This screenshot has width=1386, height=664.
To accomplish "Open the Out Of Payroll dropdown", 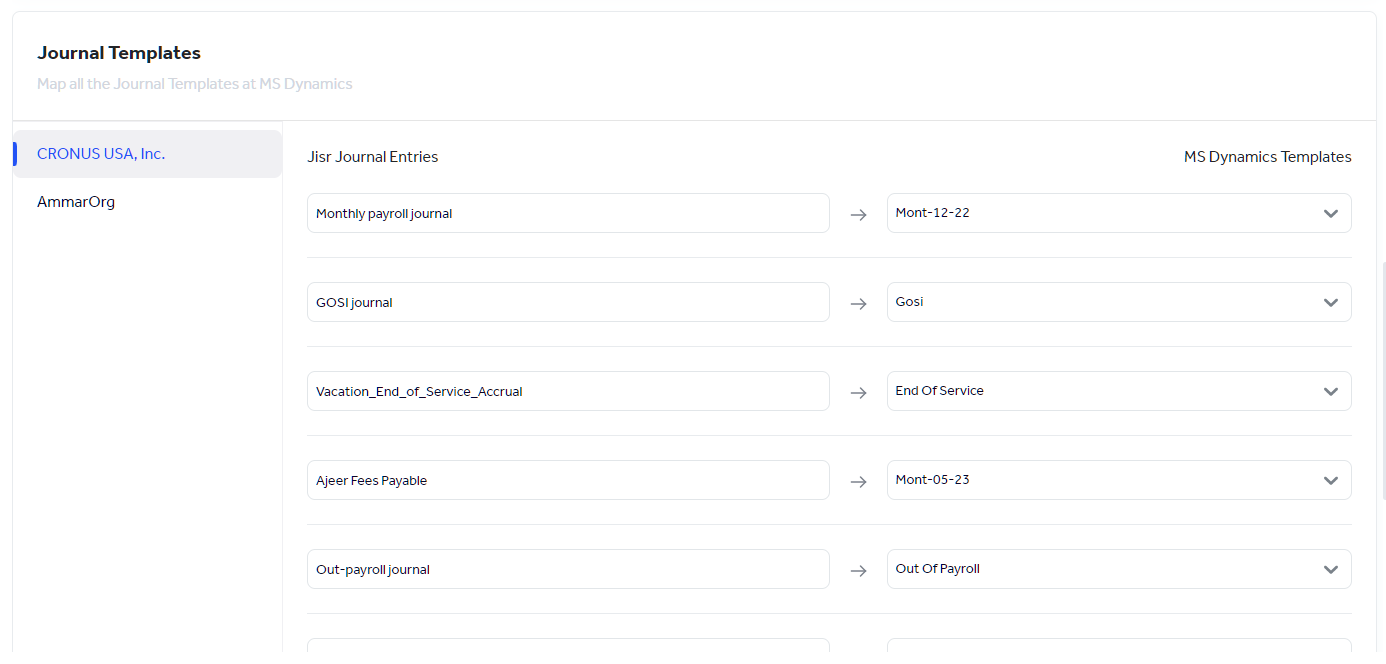I will [x=1331, y=569].
